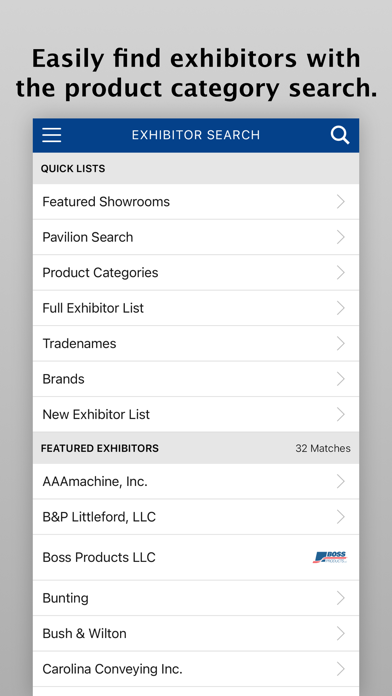Tap the chevron next to Brands

[341, 379]
